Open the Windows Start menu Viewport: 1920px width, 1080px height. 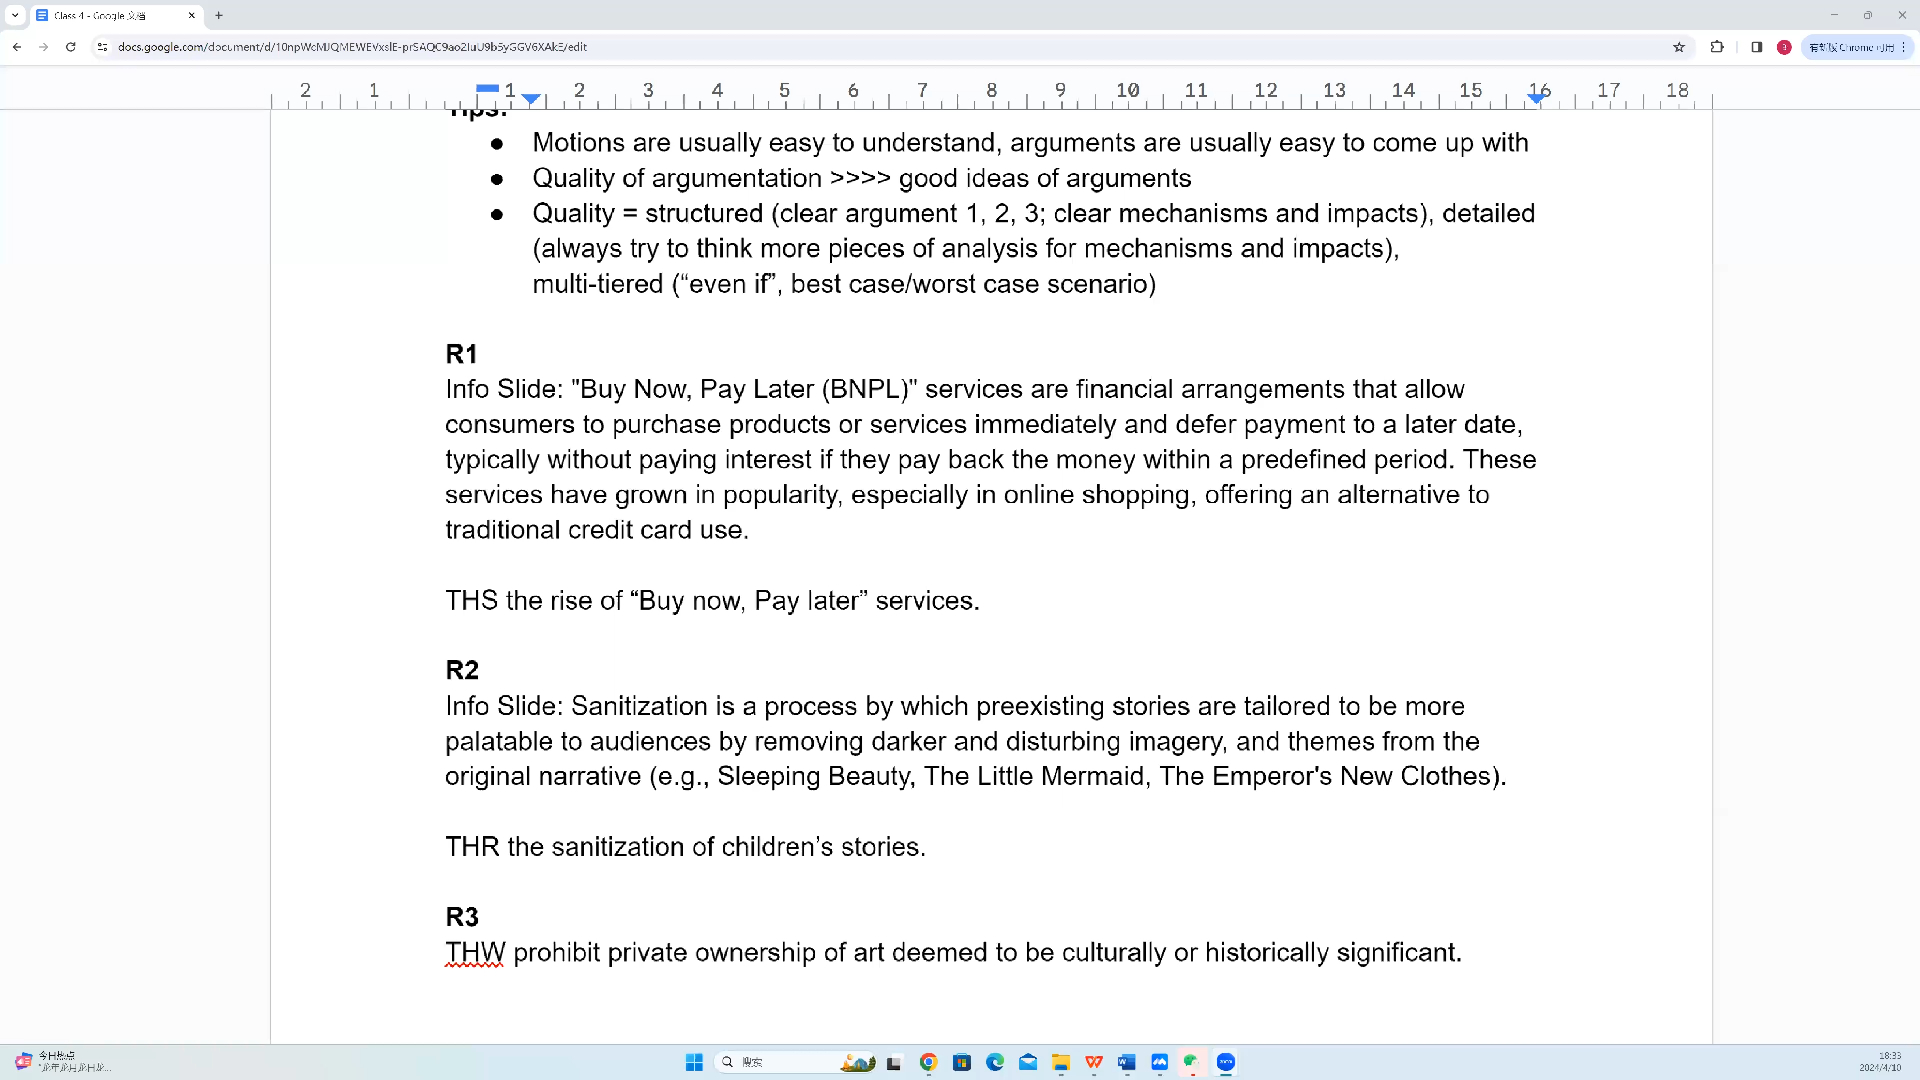point(694,1062)
